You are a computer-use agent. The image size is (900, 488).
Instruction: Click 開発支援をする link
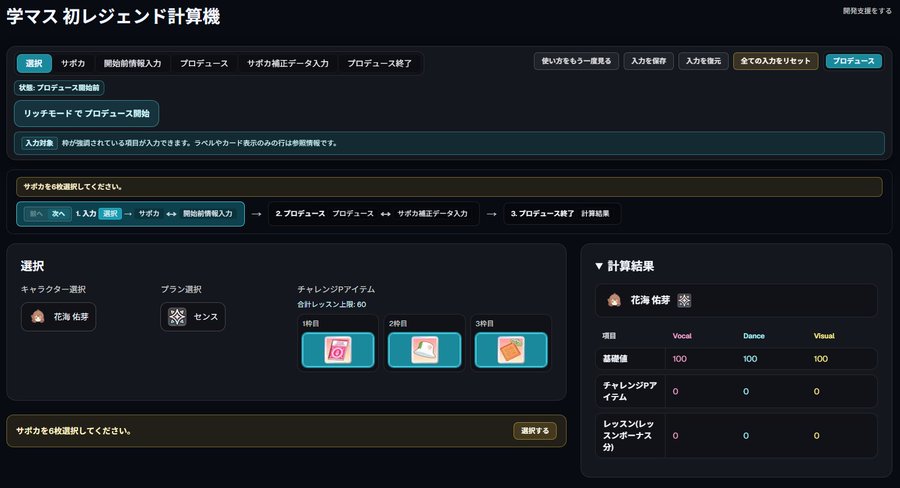click(867, 11)
